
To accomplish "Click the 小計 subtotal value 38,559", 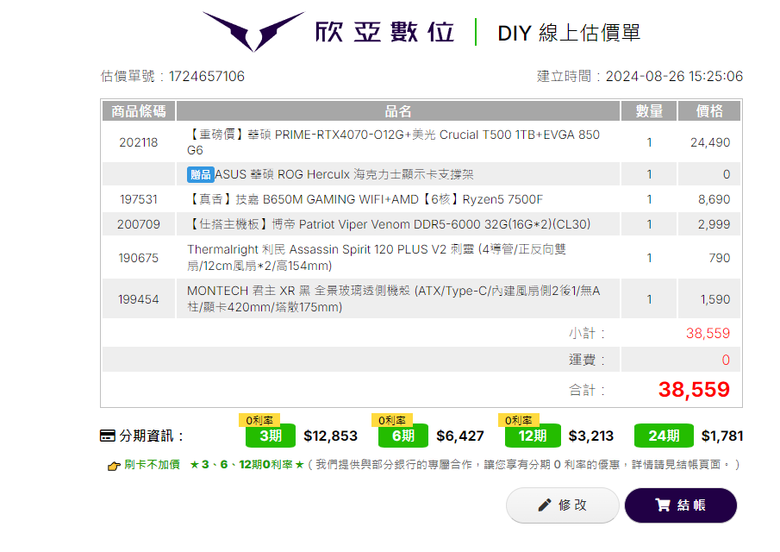I will 708,333.
